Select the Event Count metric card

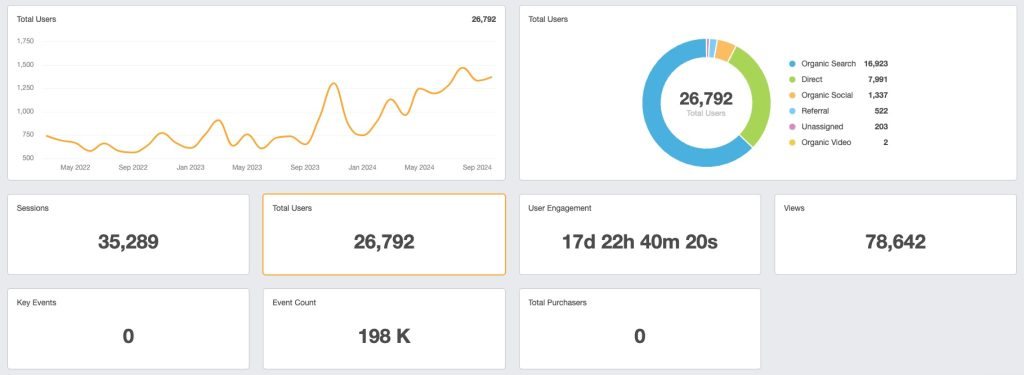[x=384, y=329]
